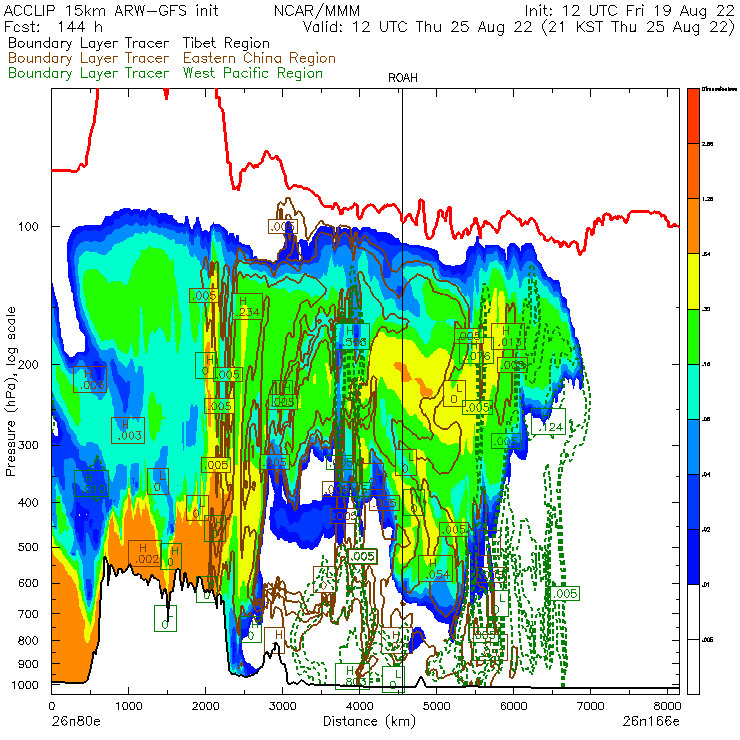Viewport: 740px width, 740px height.
Task: Click the 1000 km distance tick label
Action: point(128,706)
